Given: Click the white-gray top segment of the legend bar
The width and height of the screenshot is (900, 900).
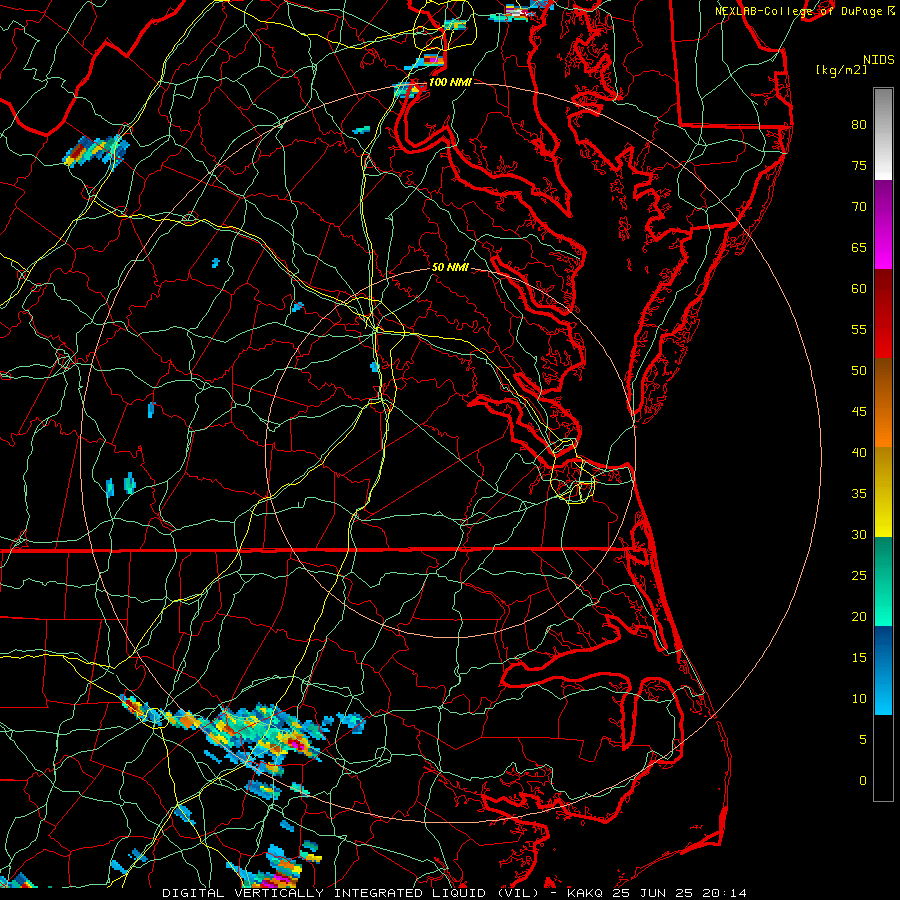Looking at the screenshot, I should 883,134.
